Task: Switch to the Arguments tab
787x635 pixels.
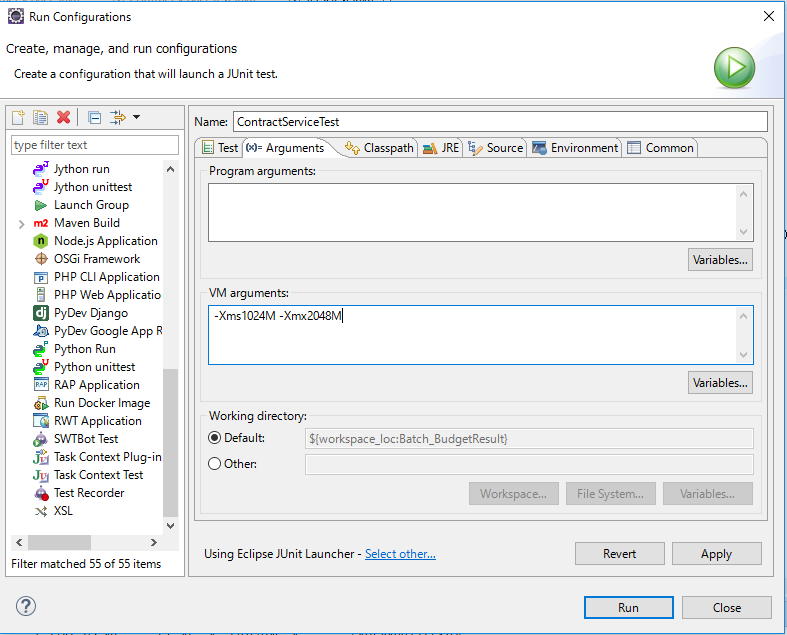Action: 285,148
